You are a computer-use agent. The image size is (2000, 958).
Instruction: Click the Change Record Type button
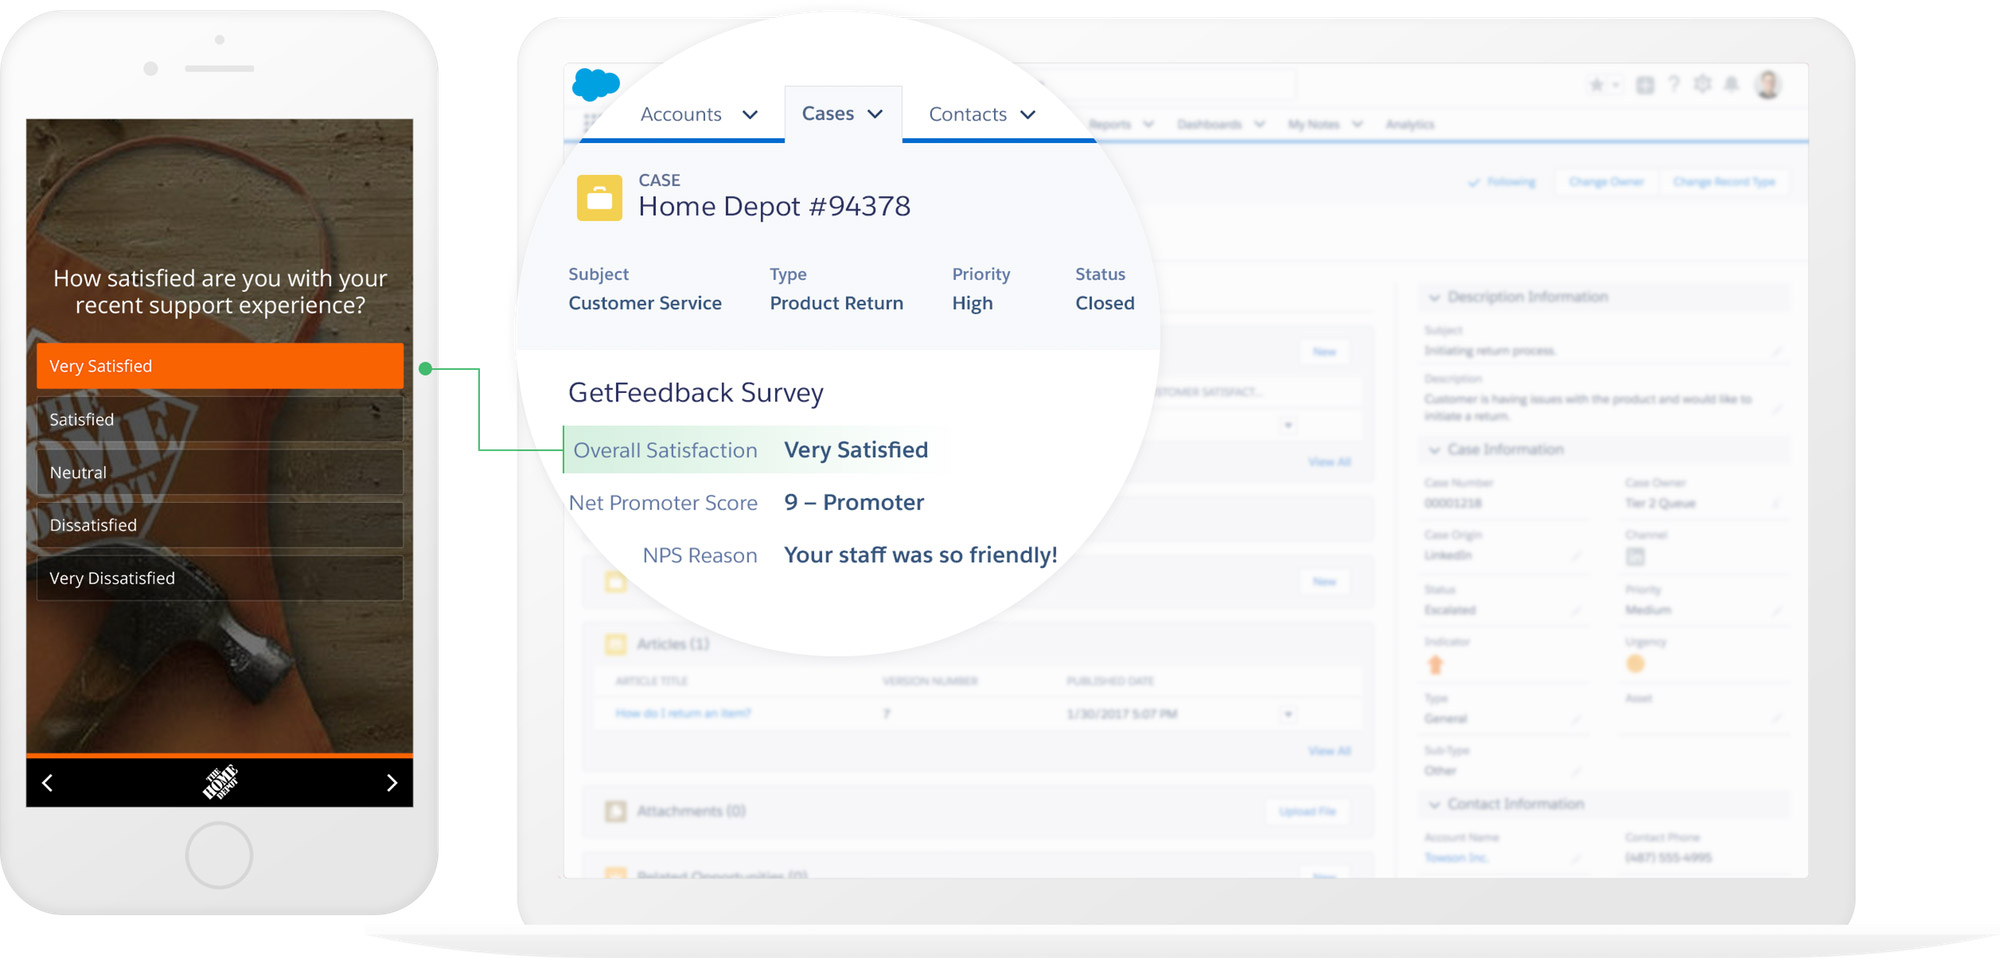1724,182
